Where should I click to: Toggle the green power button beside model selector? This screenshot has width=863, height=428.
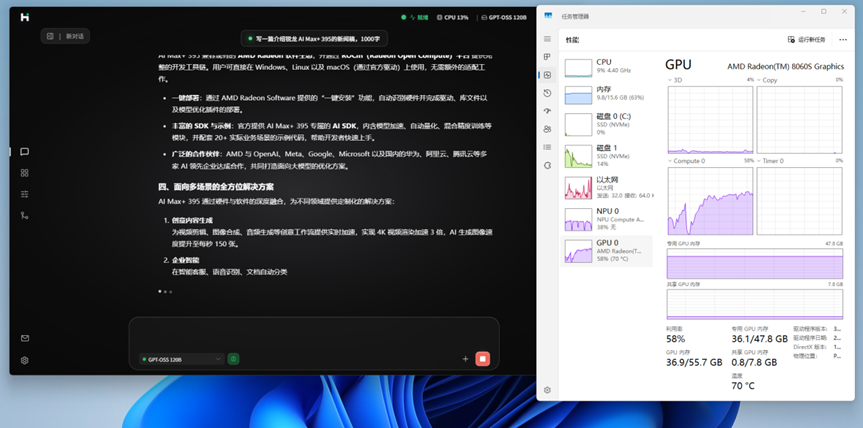233,359
